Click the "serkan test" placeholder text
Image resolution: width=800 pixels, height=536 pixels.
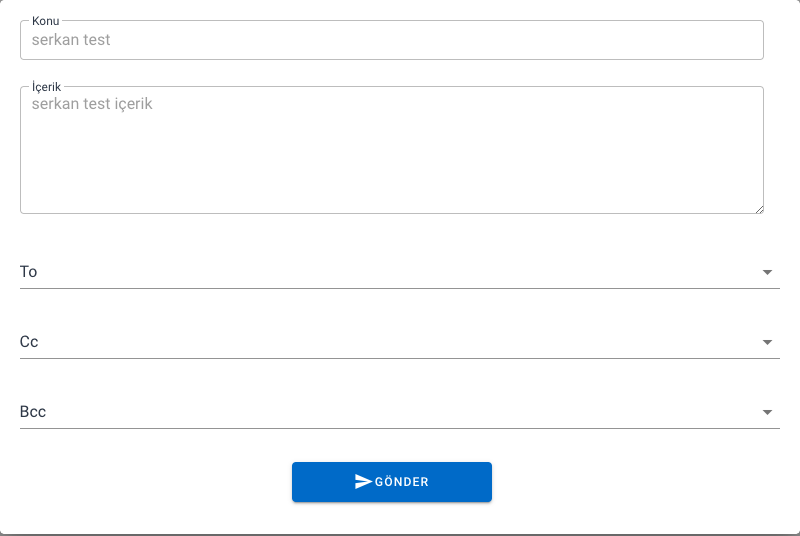71,41
